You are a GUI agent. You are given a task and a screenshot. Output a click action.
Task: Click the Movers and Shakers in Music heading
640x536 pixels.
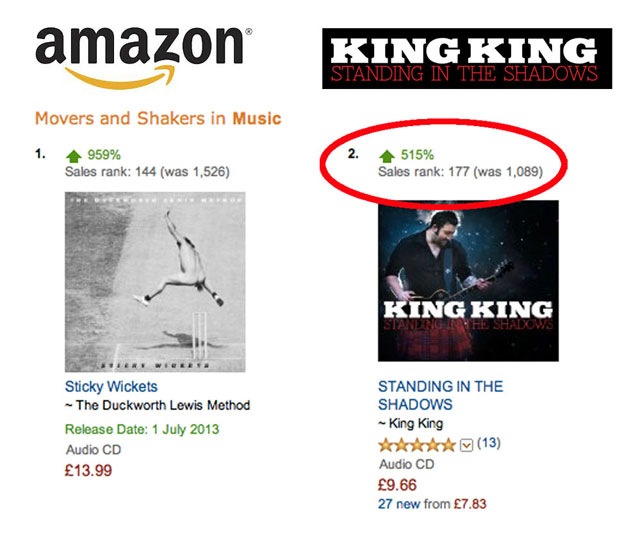(x=158, y=118)
